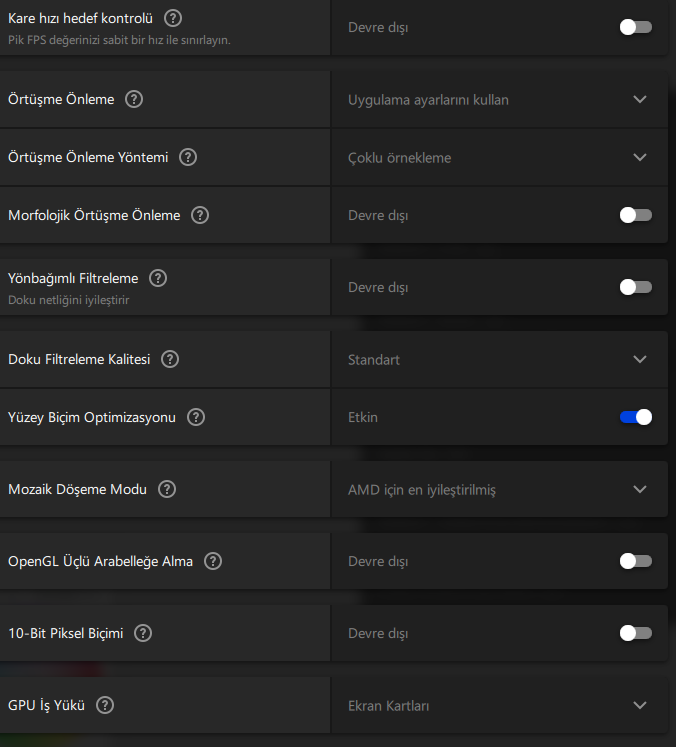676x747 pixels.
Task: Show help for GPU İş Yükü
Action: point(105,705)
